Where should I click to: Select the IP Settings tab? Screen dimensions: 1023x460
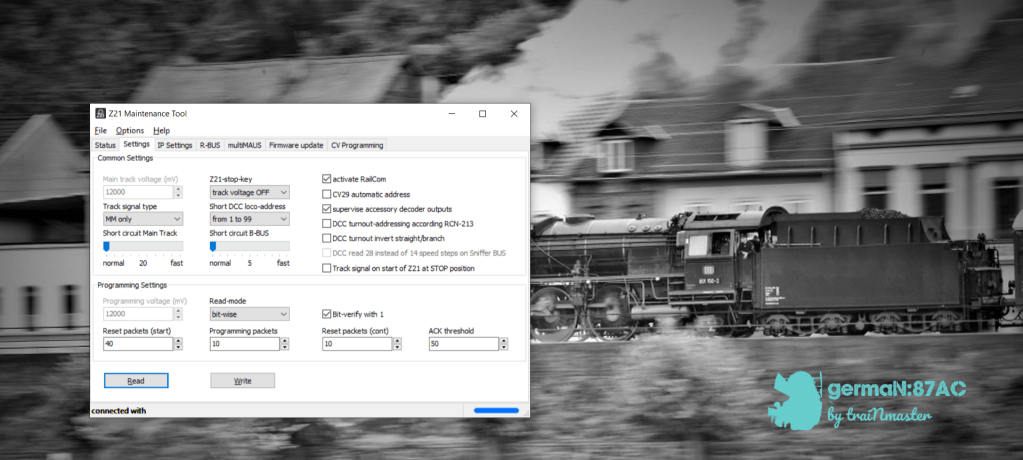point(174,145)
